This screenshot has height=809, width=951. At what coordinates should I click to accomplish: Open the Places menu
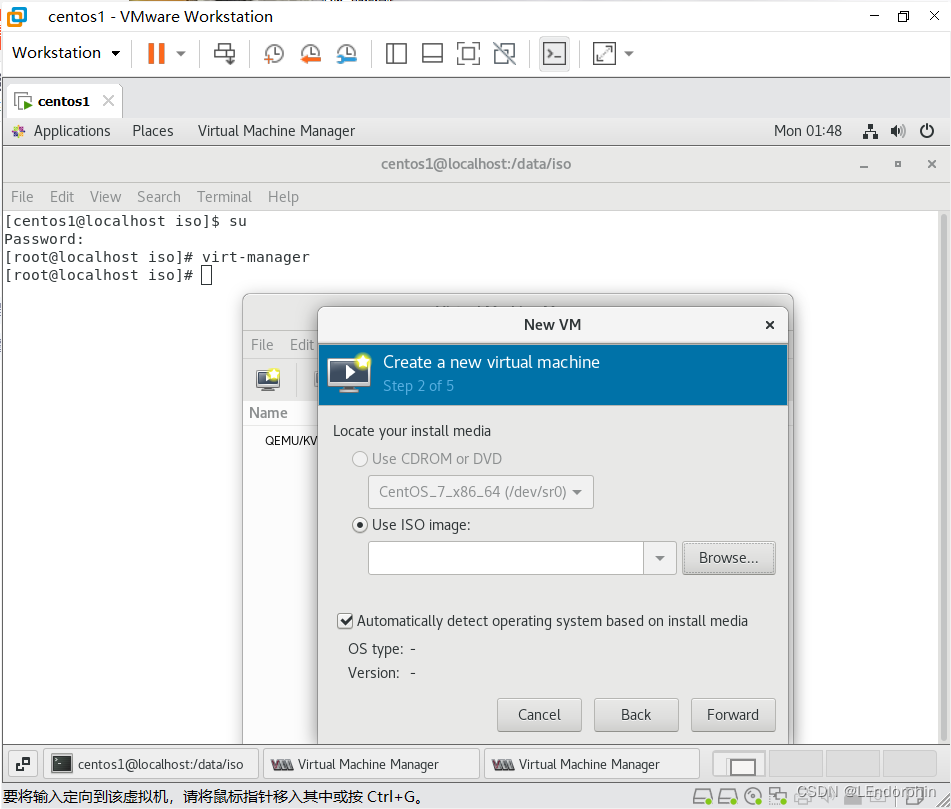[x=153, y=131]
